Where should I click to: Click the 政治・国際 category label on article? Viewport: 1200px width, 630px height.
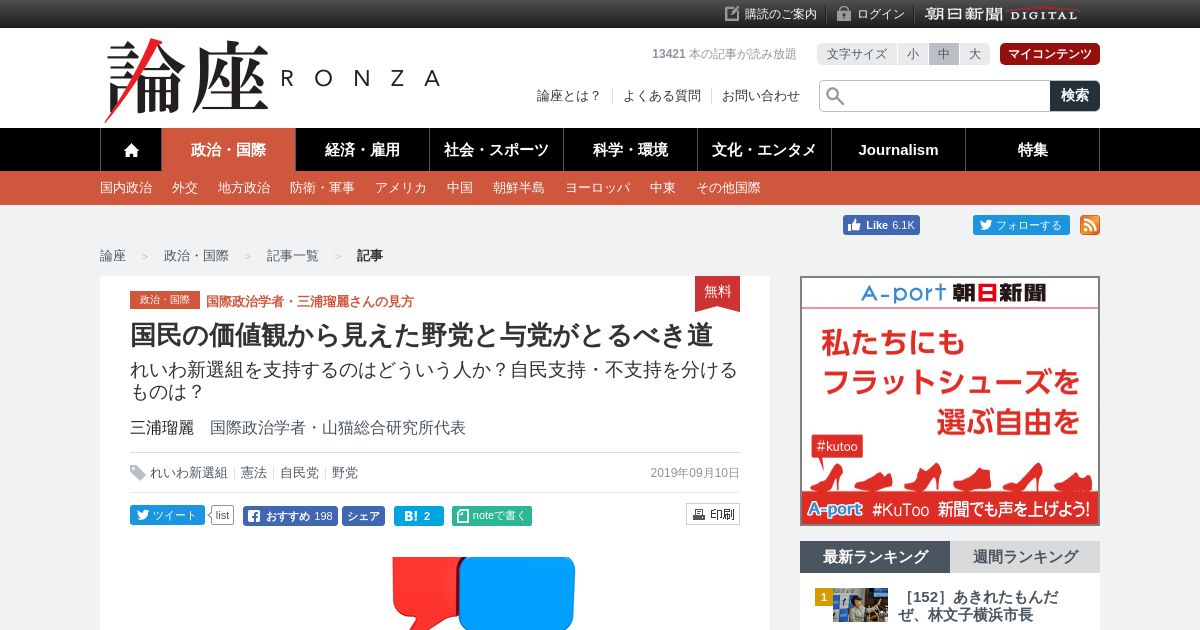(165, 300)
